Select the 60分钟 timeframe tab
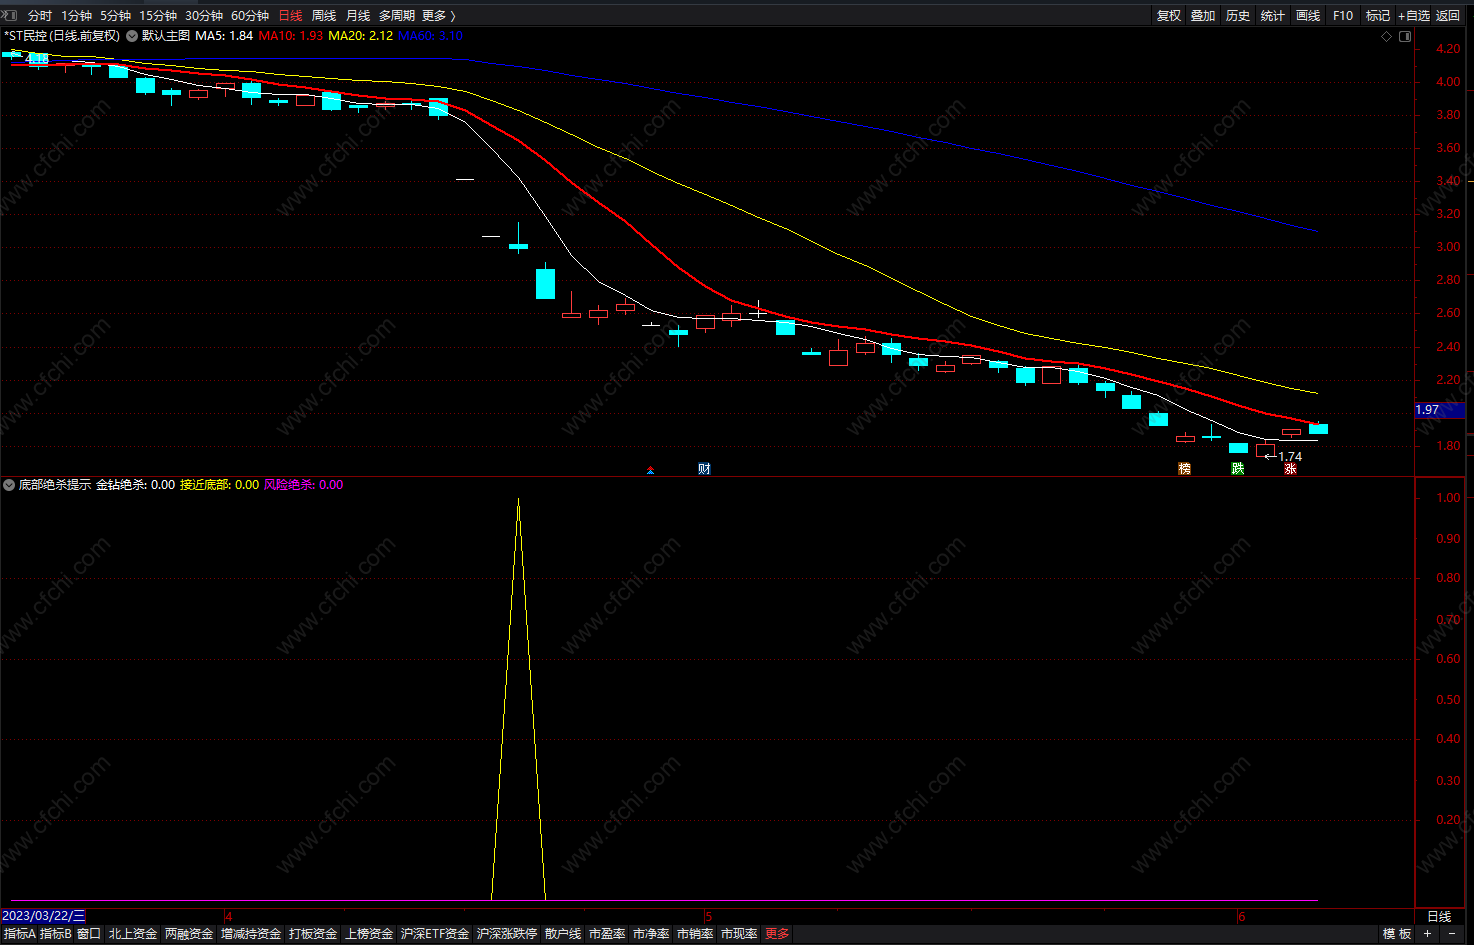The image size is (1474, 945). point(250,15)
